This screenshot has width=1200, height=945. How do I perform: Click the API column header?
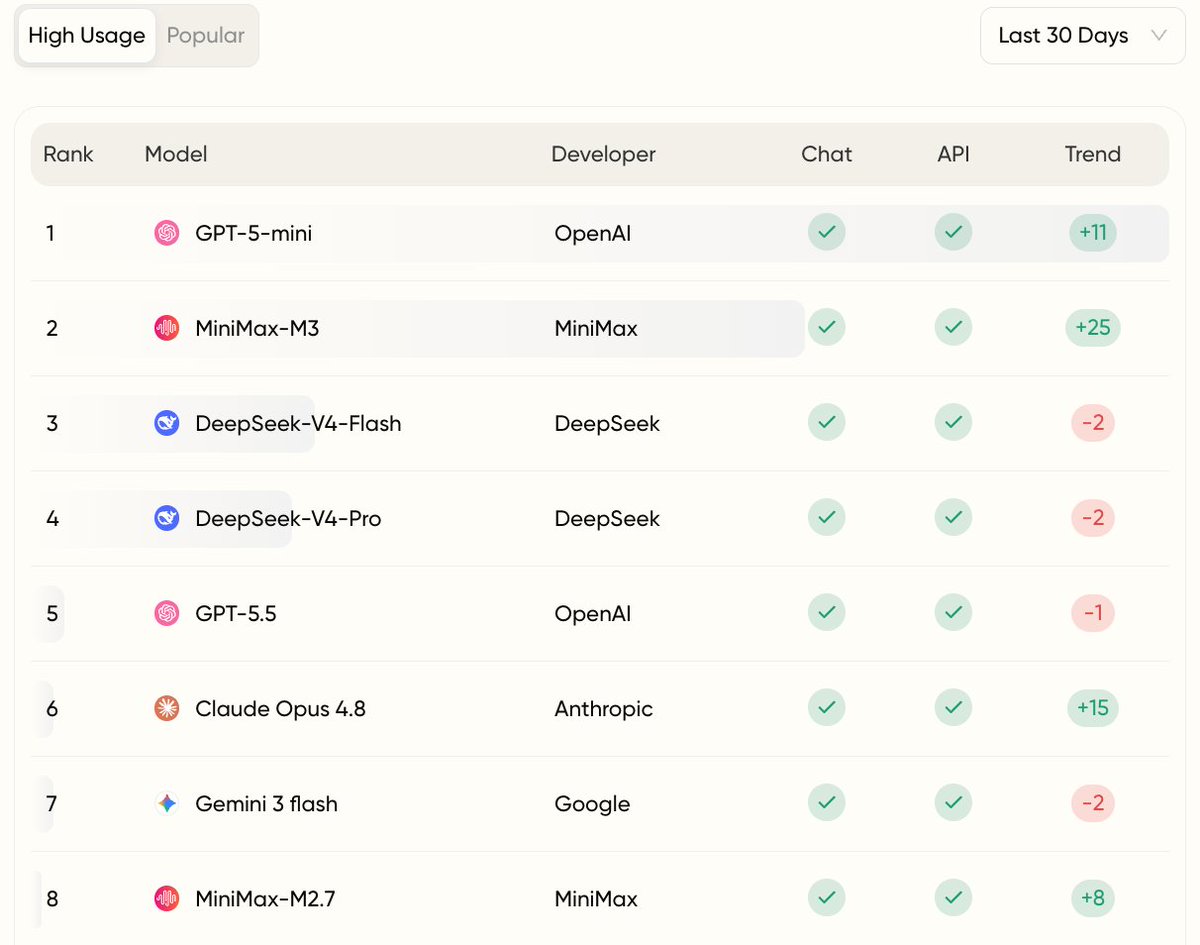coord(953,154)
